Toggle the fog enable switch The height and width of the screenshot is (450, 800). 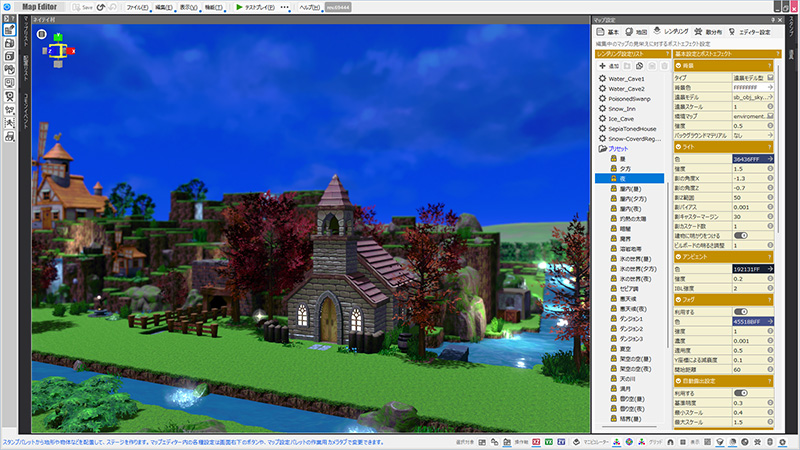coord(741,311)
